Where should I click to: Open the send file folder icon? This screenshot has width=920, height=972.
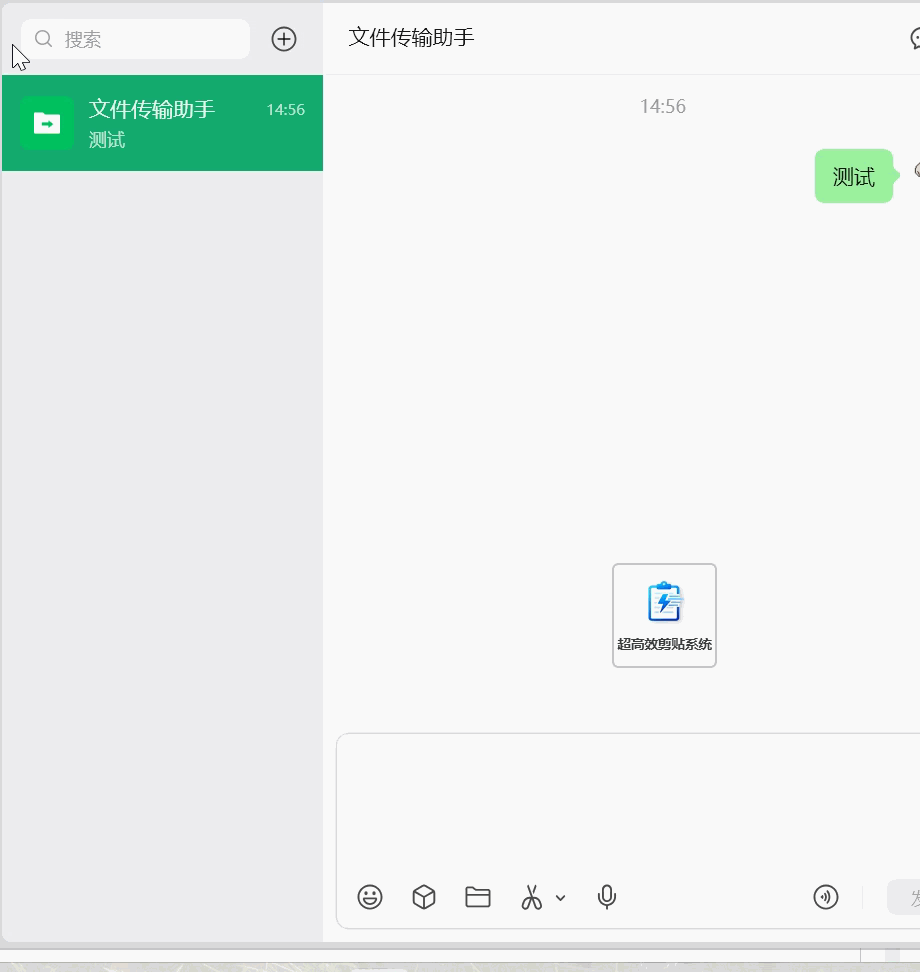[478, 897]
